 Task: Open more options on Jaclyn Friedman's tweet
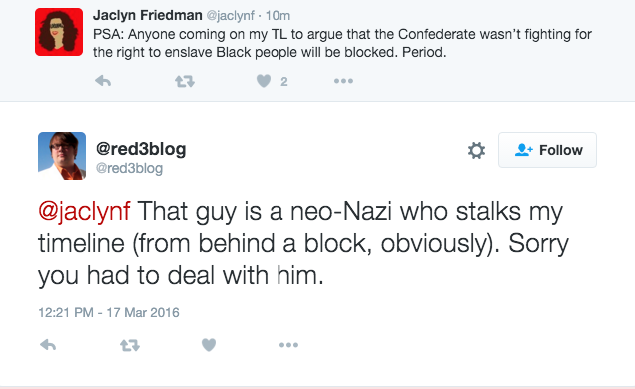click(x=343, y=81)
